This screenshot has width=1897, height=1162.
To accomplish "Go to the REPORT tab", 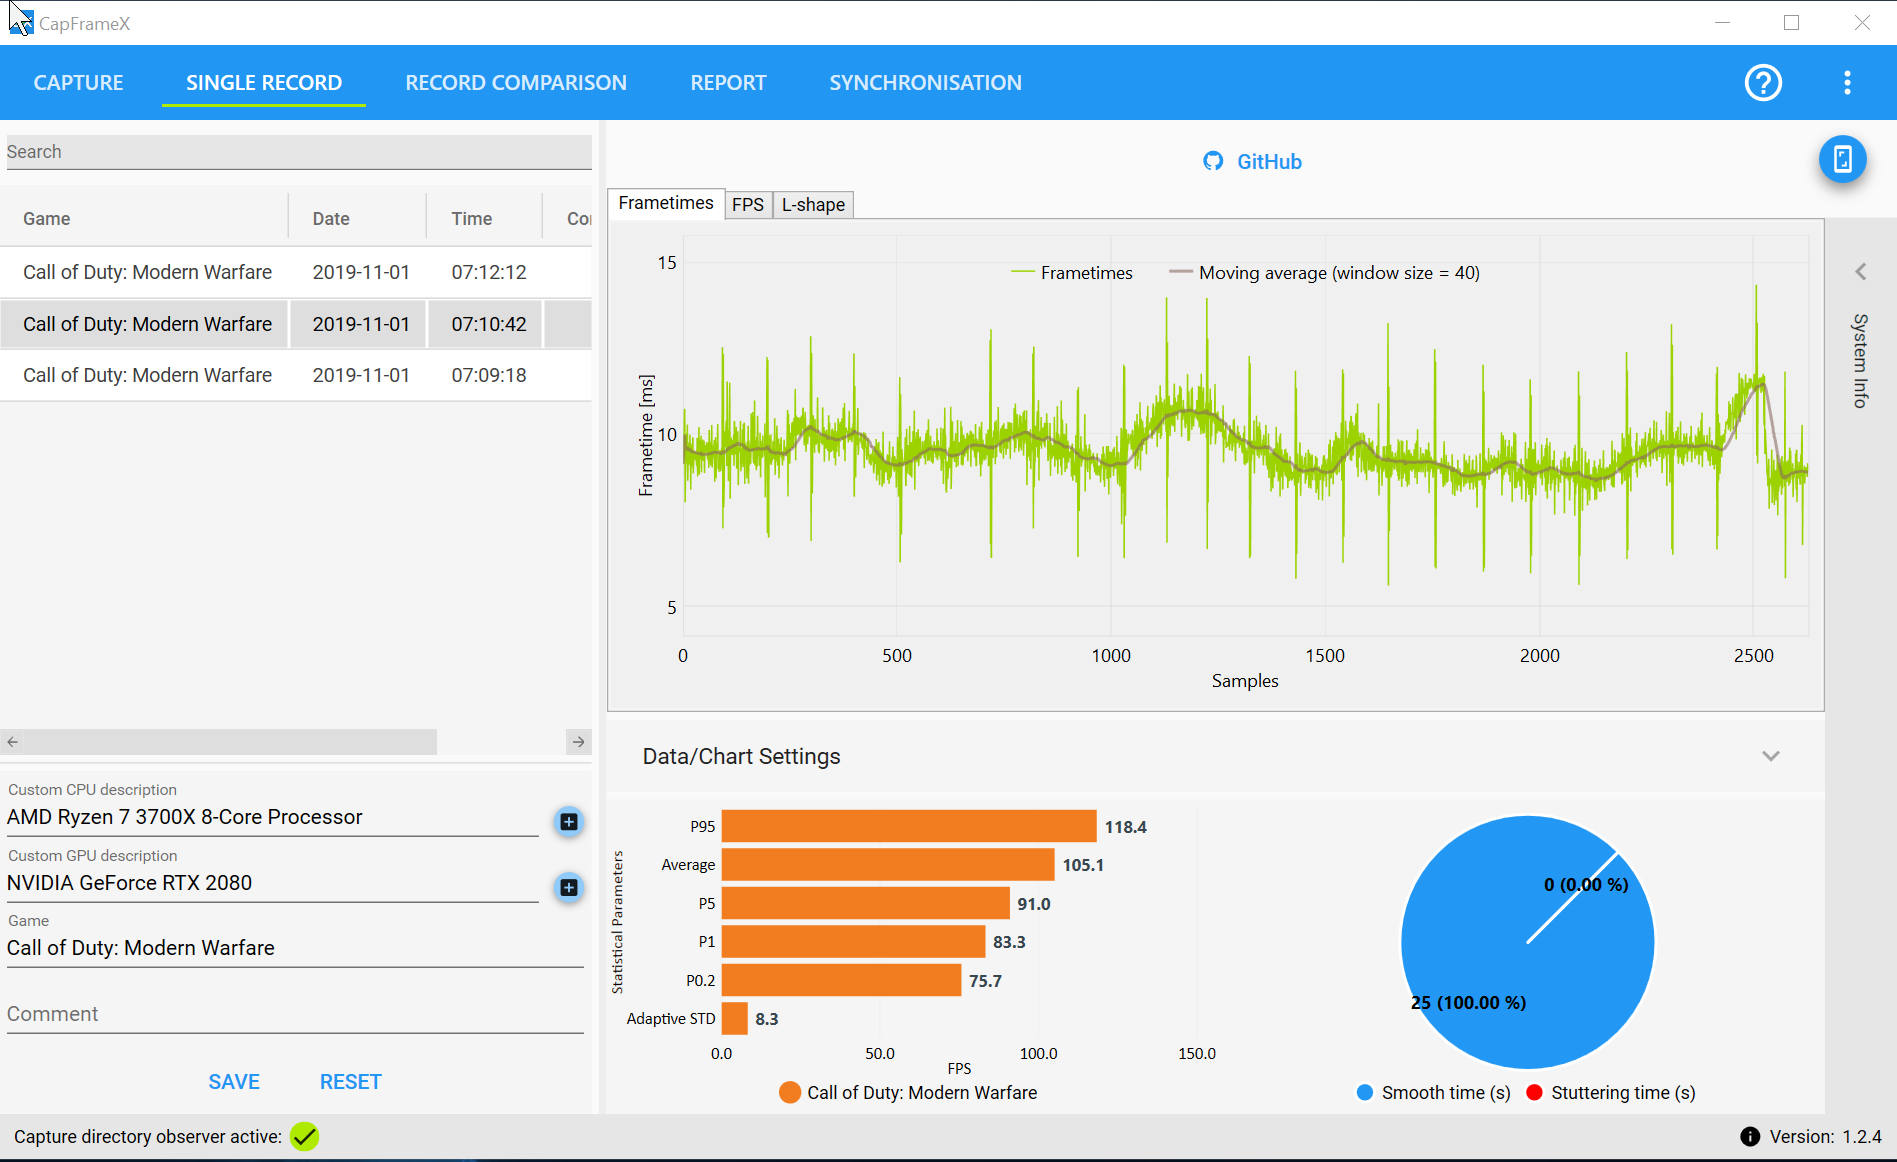I will click(x=728, y=83).
